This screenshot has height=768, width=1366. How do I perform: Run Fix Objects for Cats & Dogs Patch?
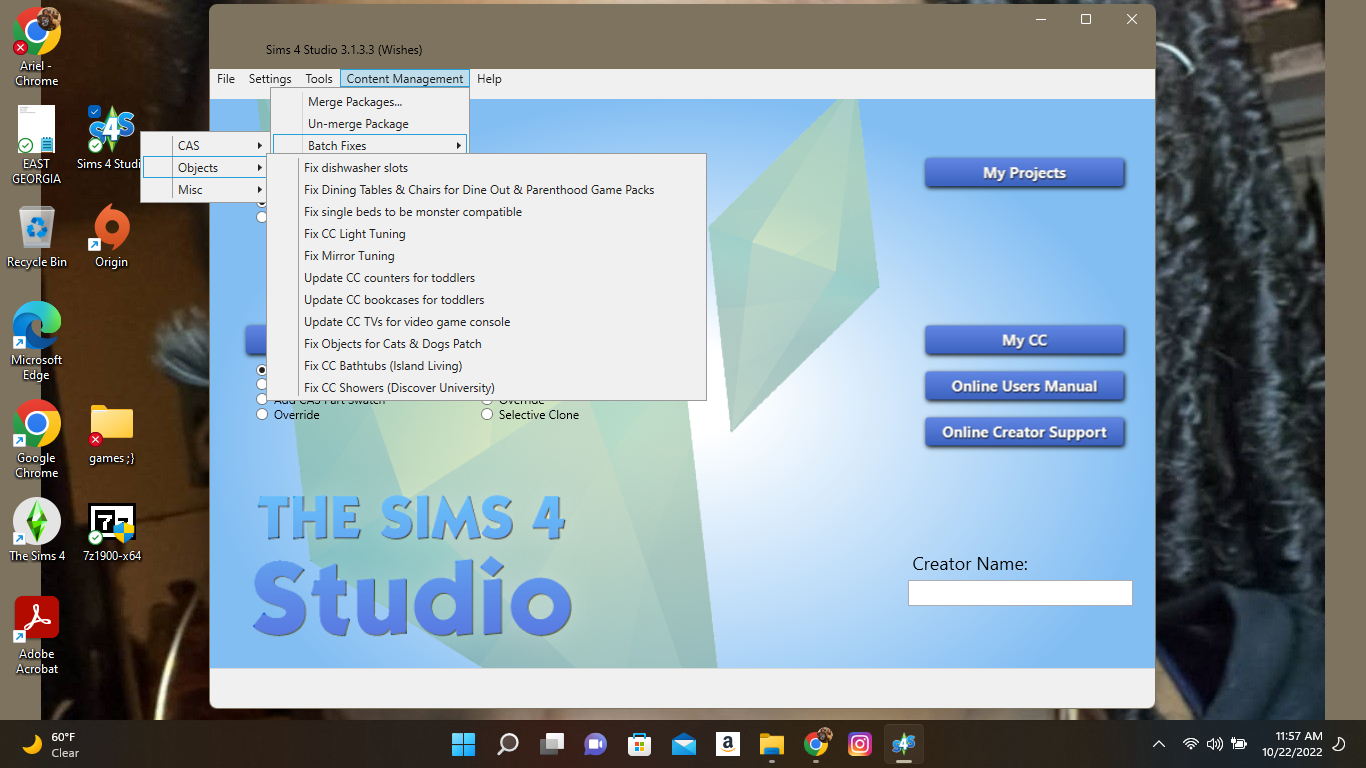click(487, 344)
